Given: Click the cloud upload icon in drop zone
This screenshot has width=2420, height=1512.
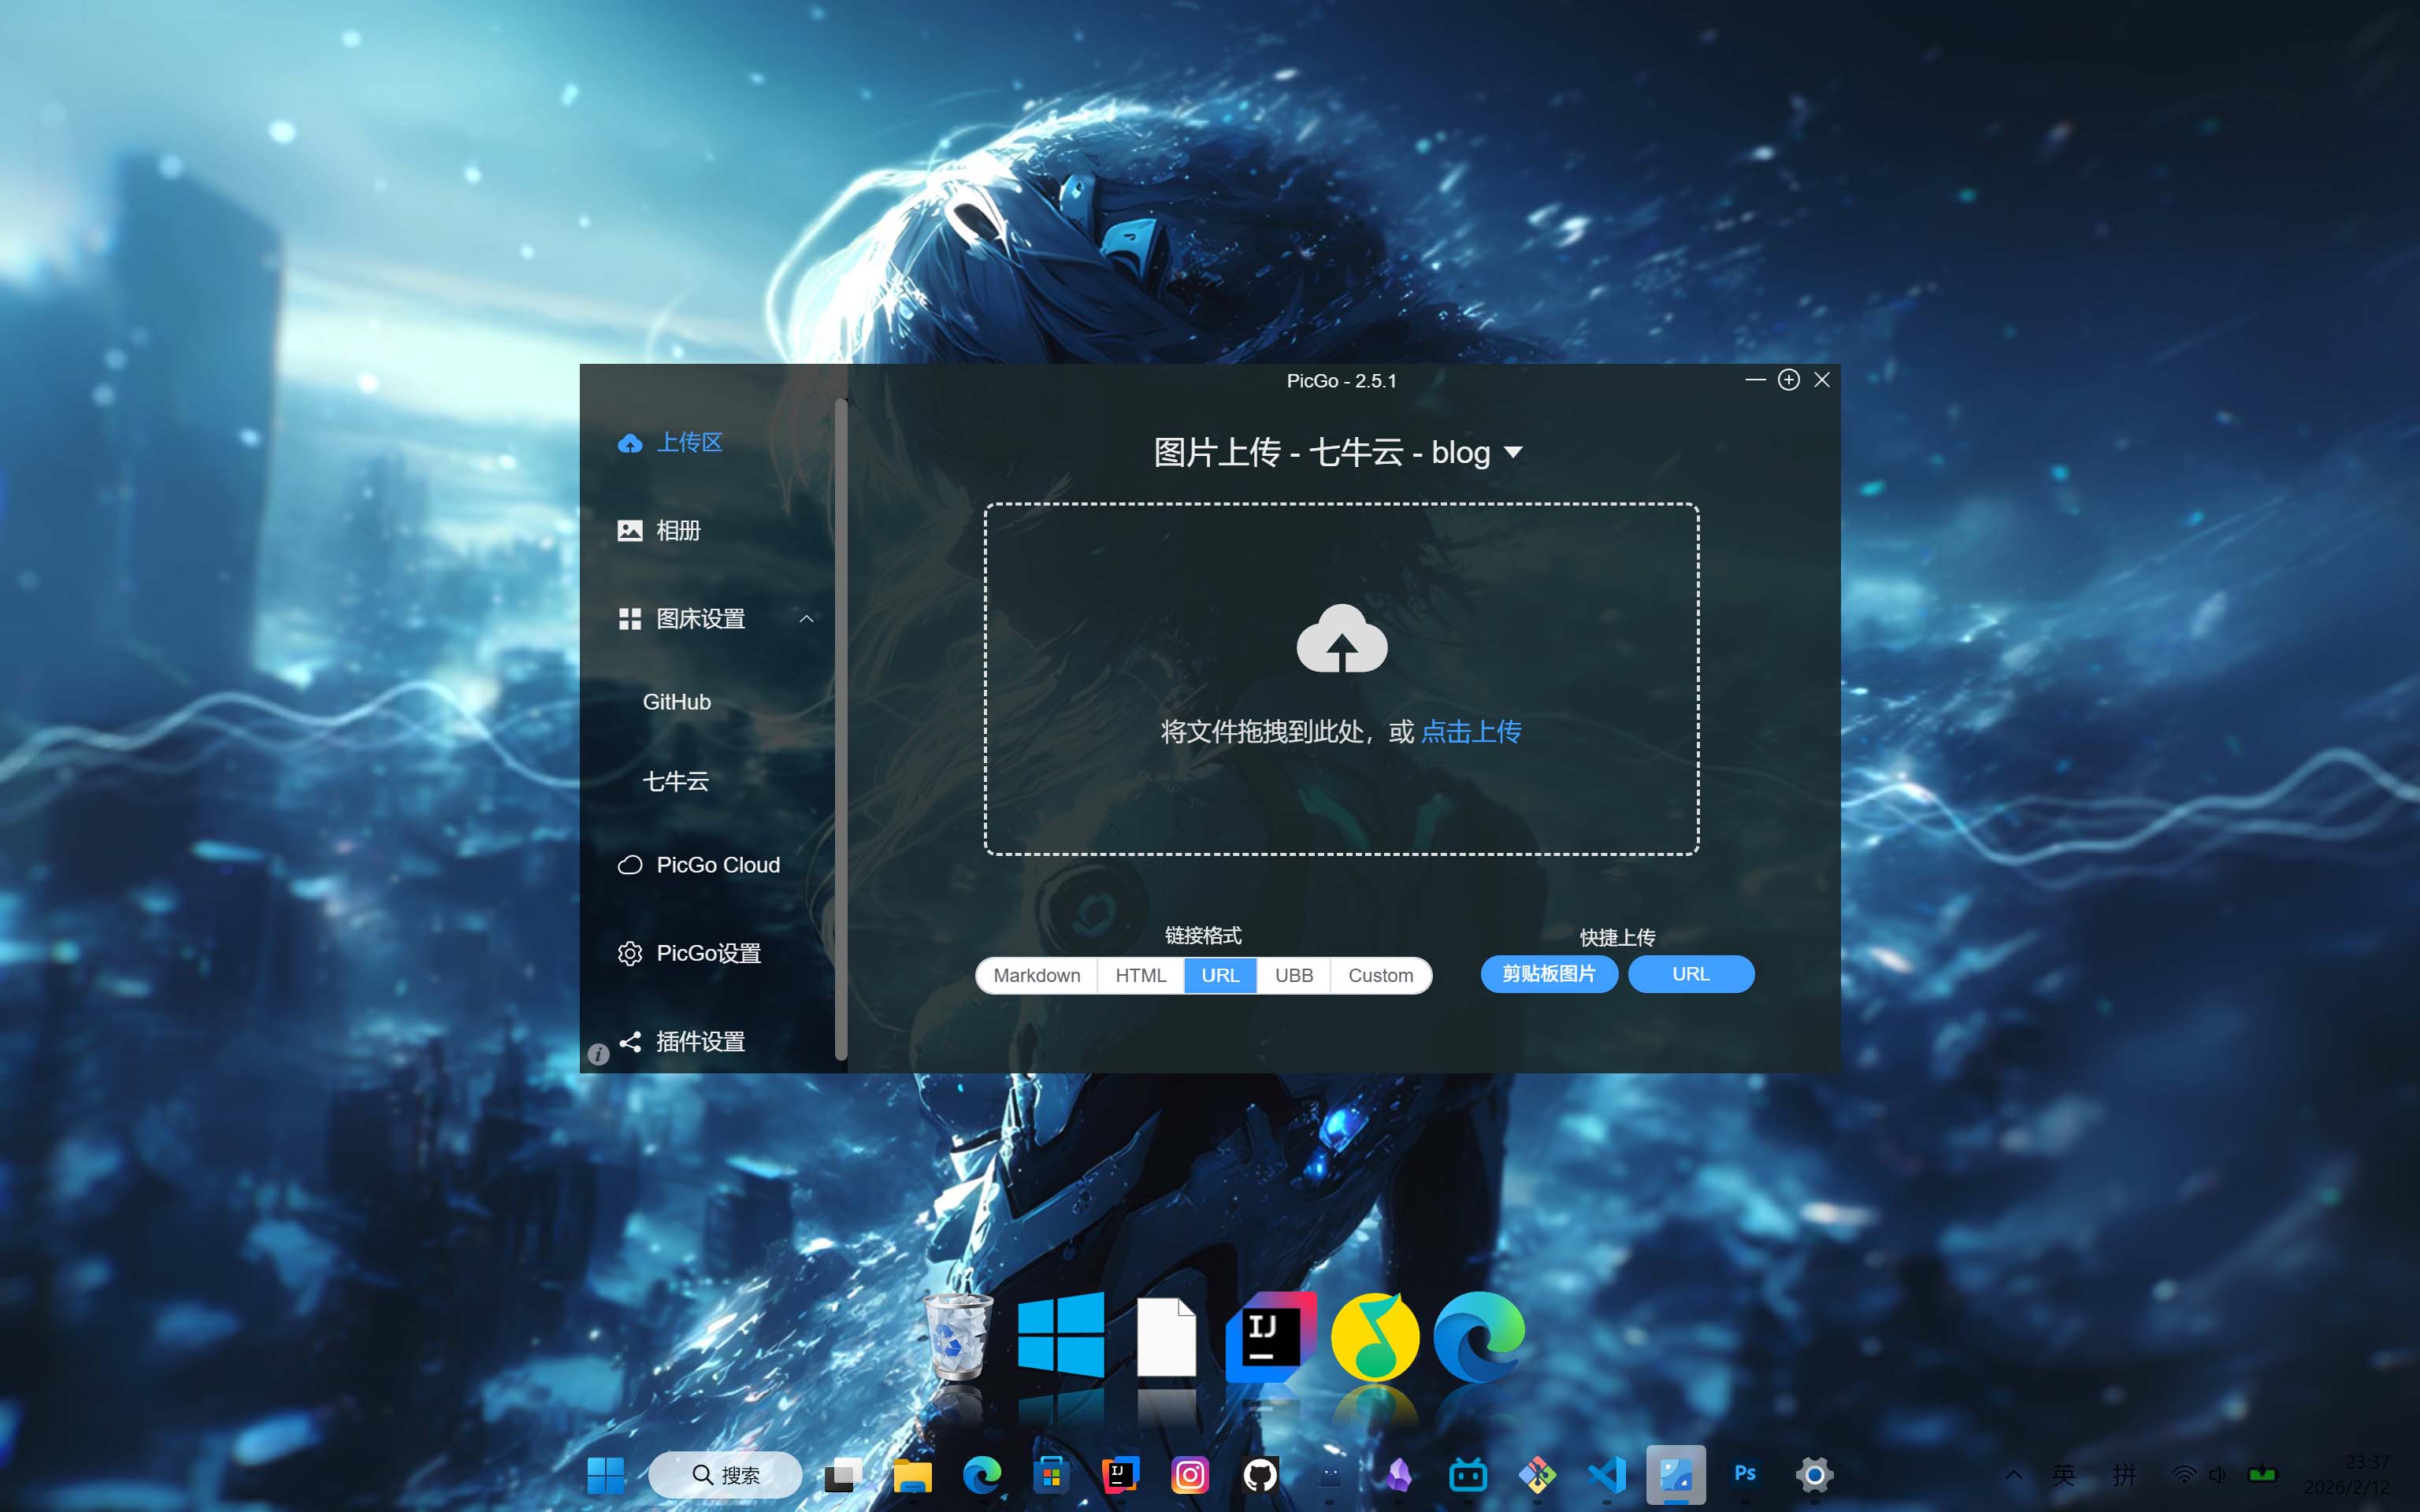Looking at the screenshot, I should pyautogui.click(x=1341, y=639).
